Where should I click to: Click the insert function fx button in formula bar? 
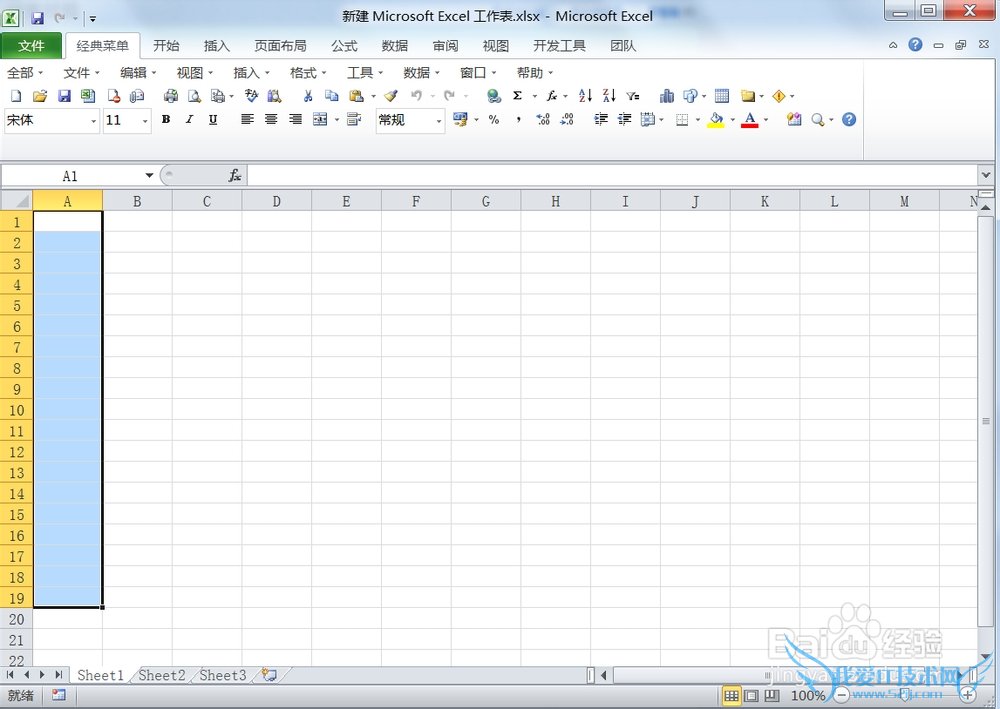235,175
